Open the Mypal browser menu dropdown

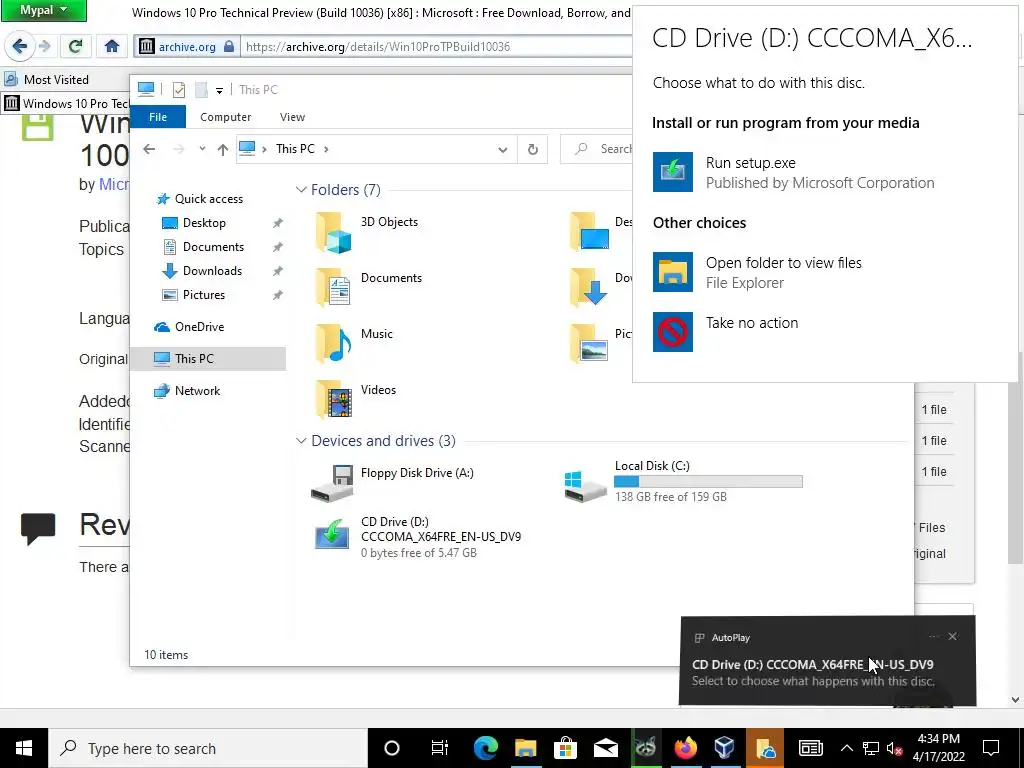pos(44,10)
